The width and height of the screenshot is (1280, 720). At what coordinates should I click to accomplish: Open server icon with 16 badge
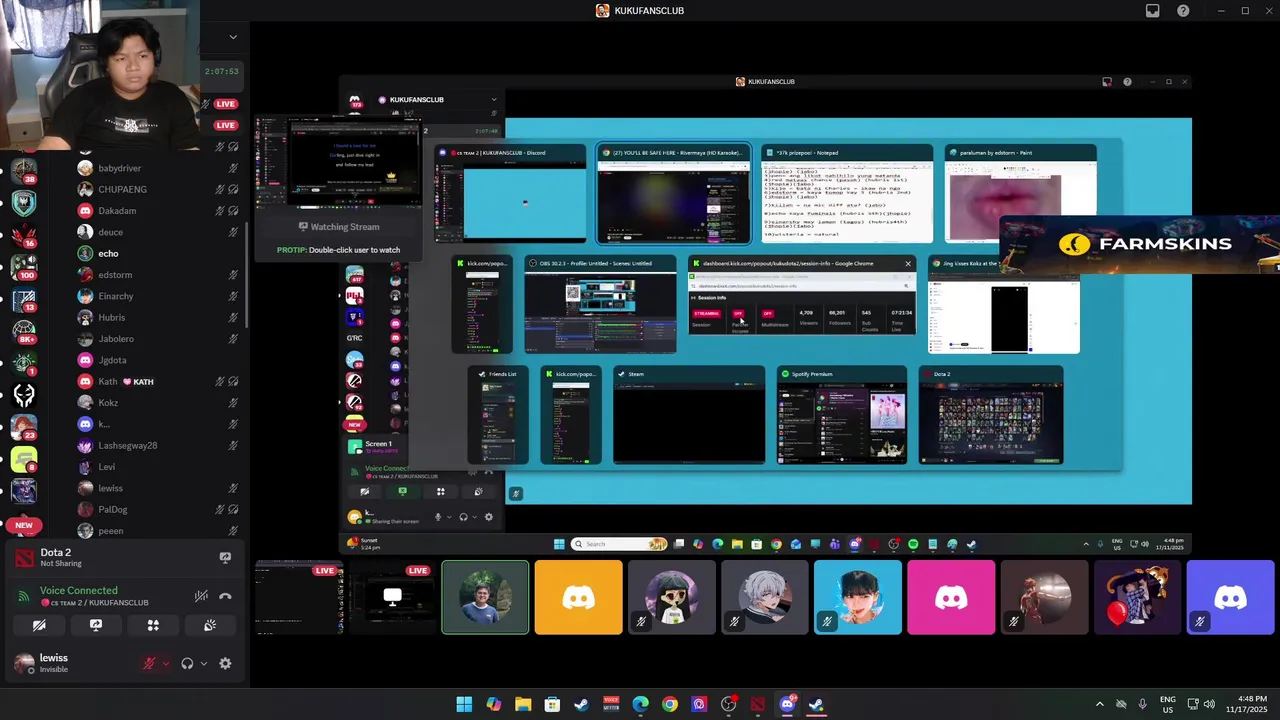(x=24, y=235)
